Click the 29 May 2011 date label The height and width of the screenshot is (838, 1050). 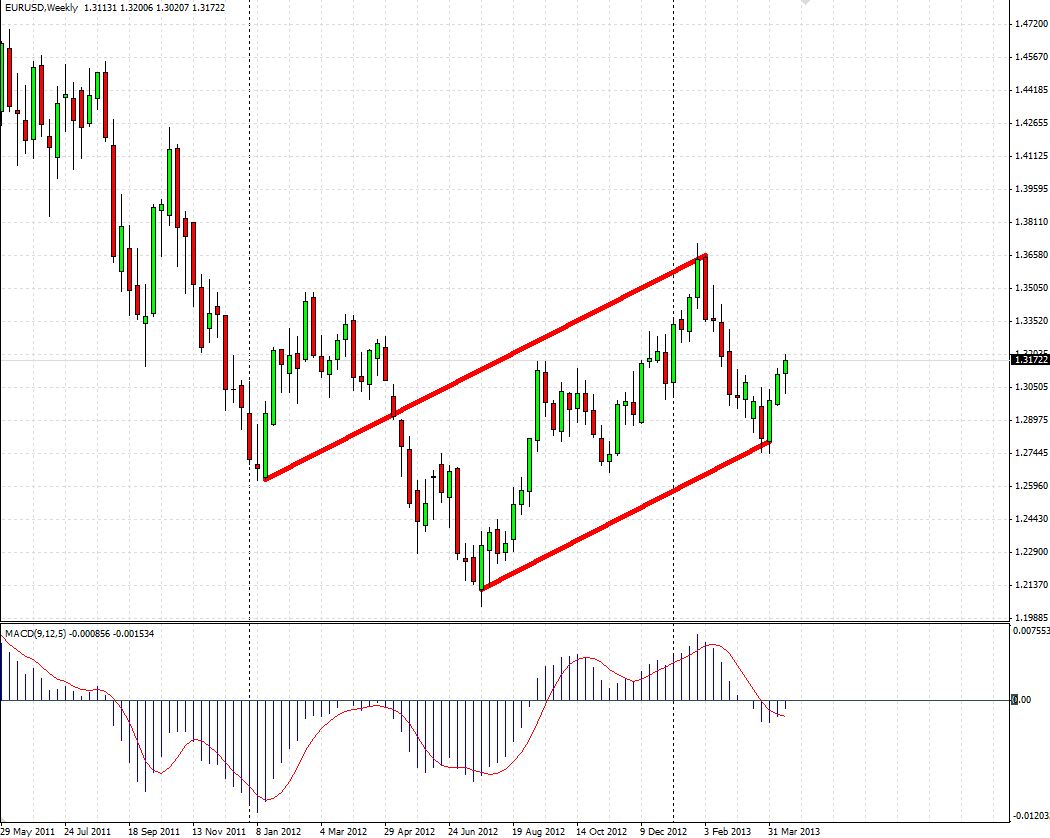point(28,831)
